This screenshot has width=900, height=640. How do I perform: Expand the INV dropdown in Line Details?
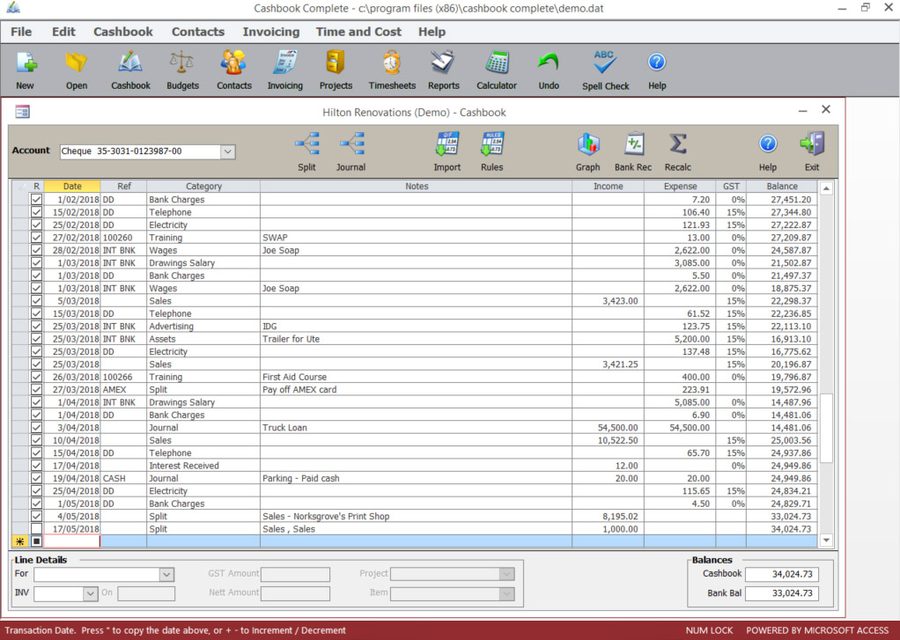click(90, 593)
